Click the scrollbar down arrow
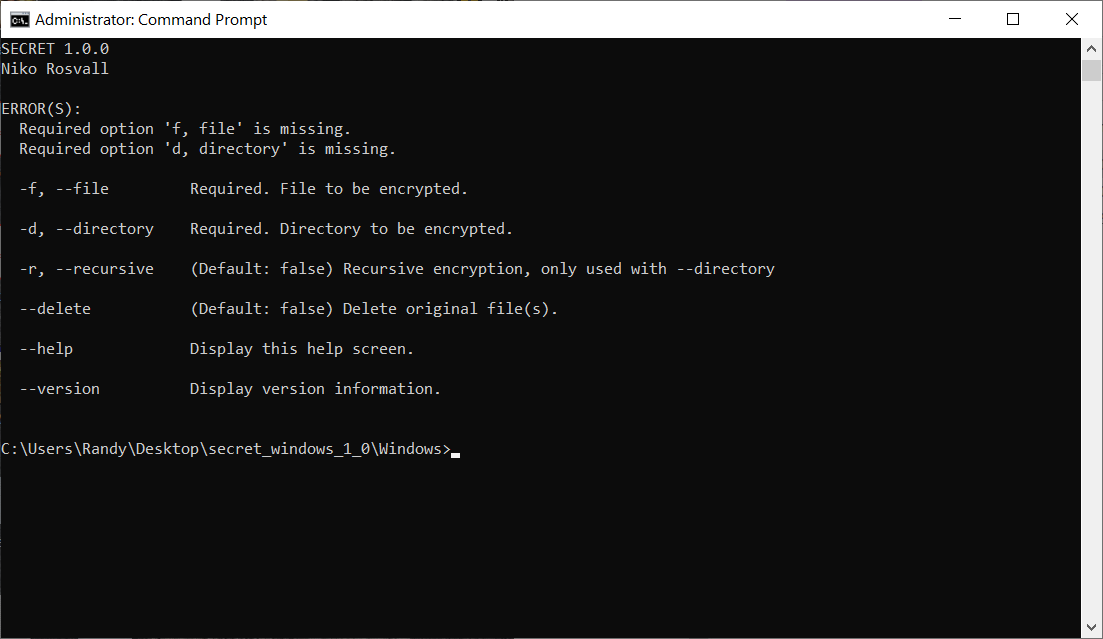The width and height of the screenshot is (1103, 639). (x=1091, y=627)
